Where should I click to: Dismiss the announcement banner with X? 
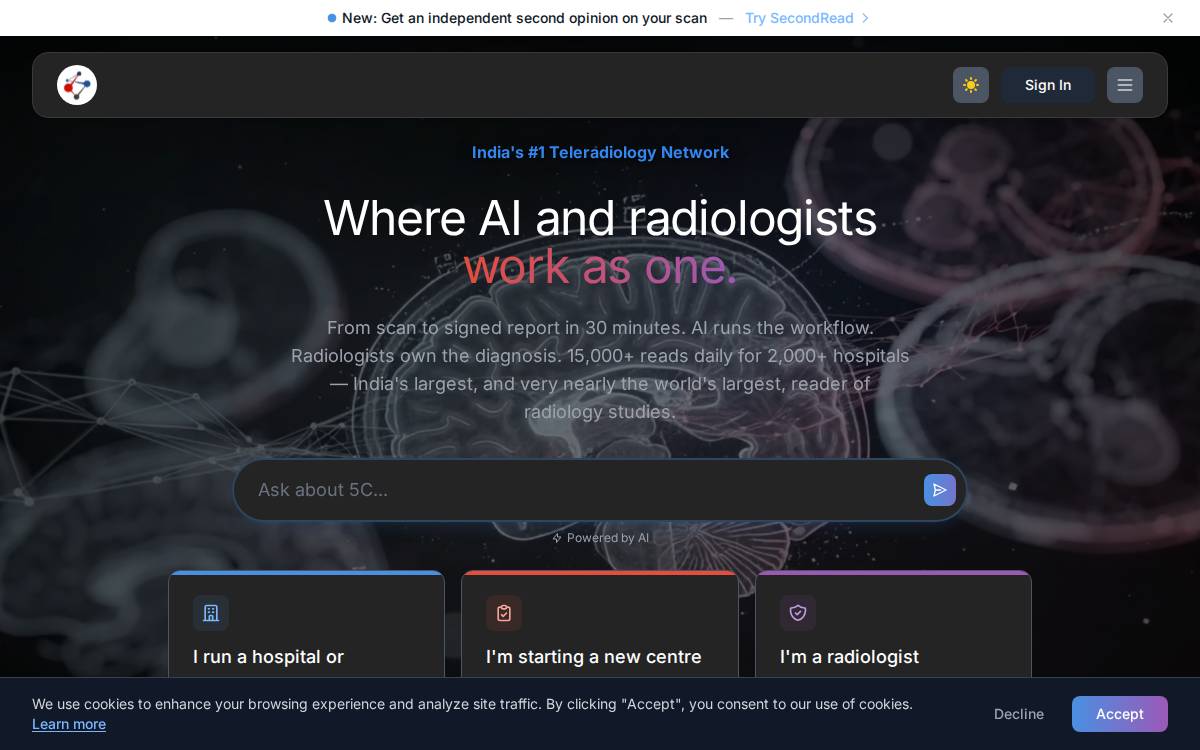click(1168, 18)
